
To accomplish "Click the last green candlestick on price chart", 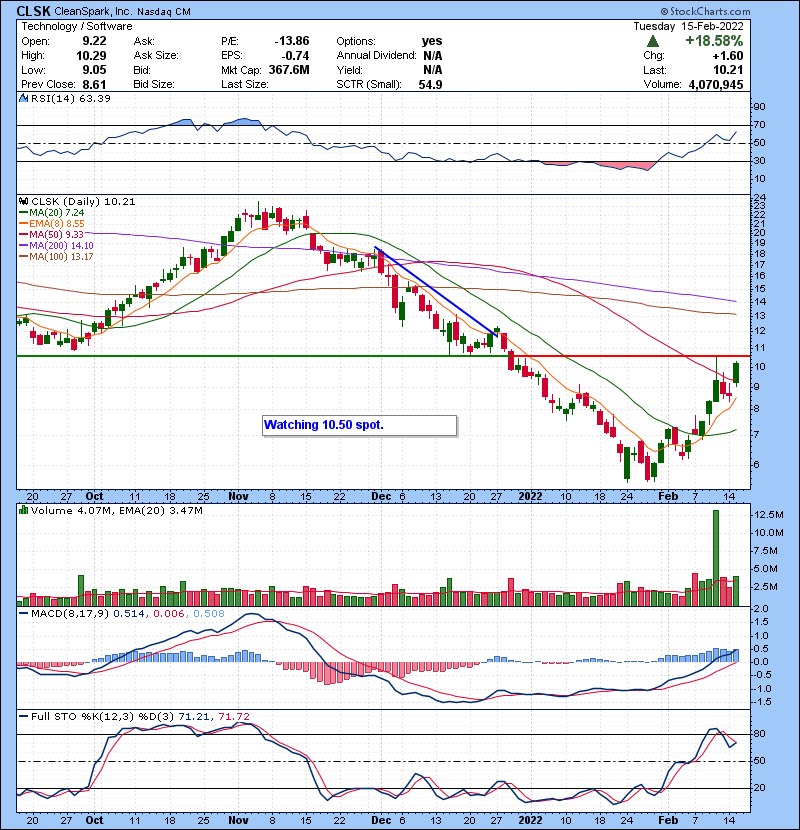I will click(x=736, y=373).
